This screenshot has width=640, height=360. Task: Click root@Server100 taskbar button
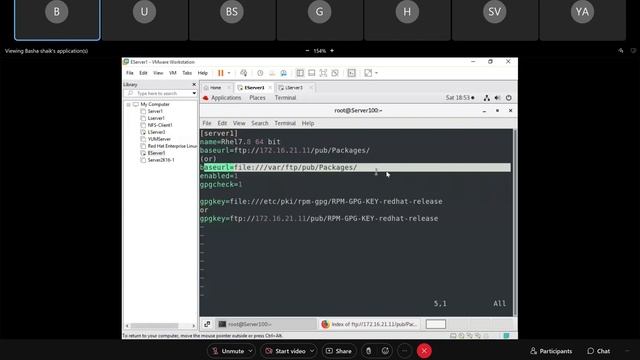pos(265,324)
